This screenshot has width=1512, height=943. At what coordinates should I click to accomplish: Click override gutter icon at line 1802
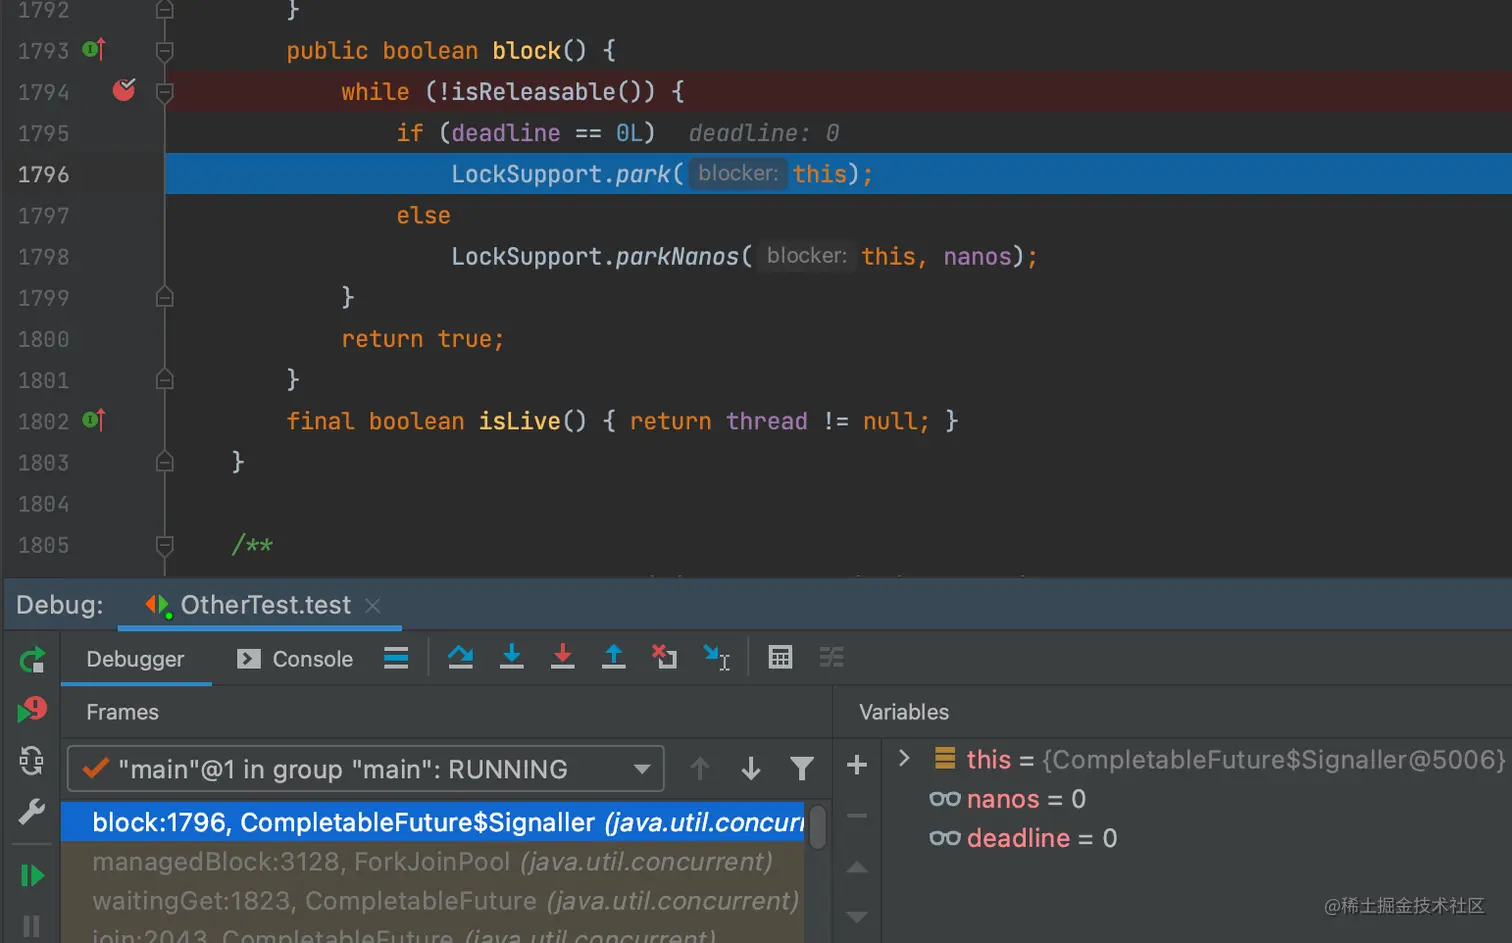pos(94,420)
